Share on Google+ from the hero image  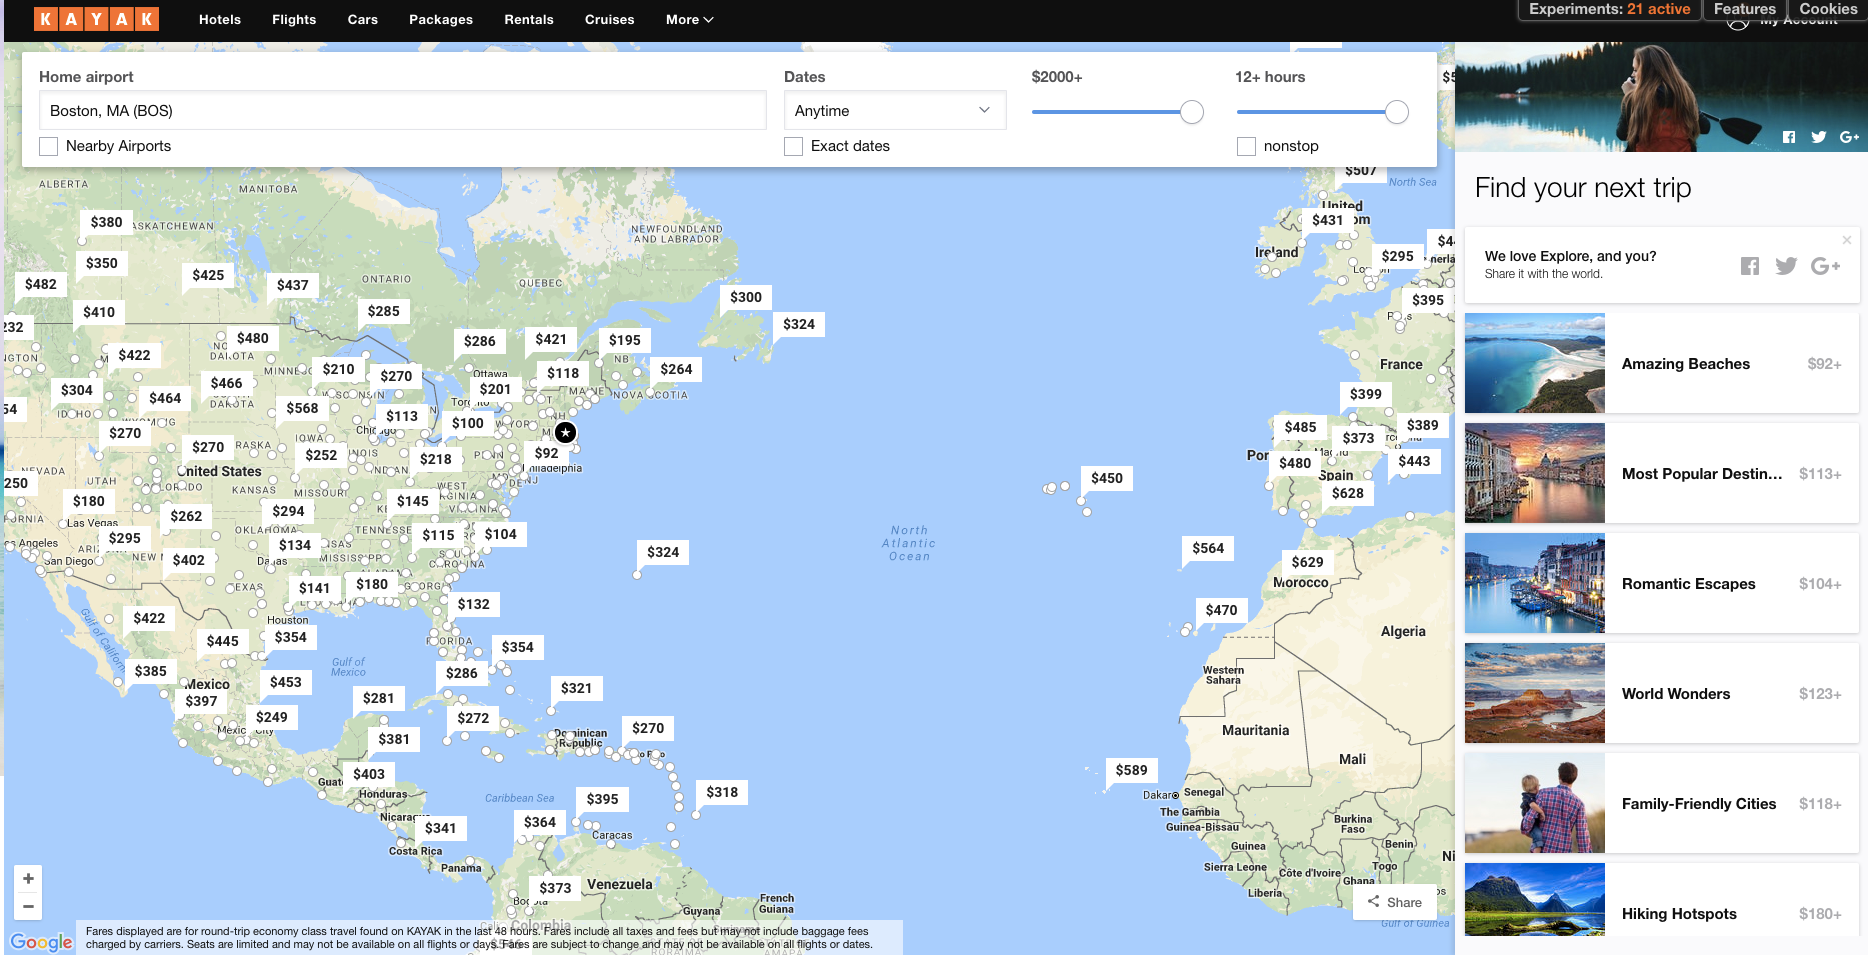coord(1849,137)
